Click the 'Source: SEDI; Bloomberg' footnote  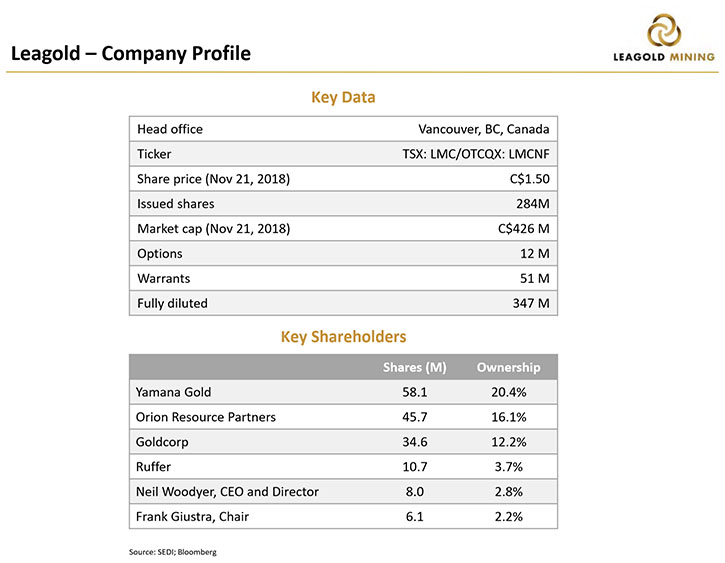click(x=172, y=552)
